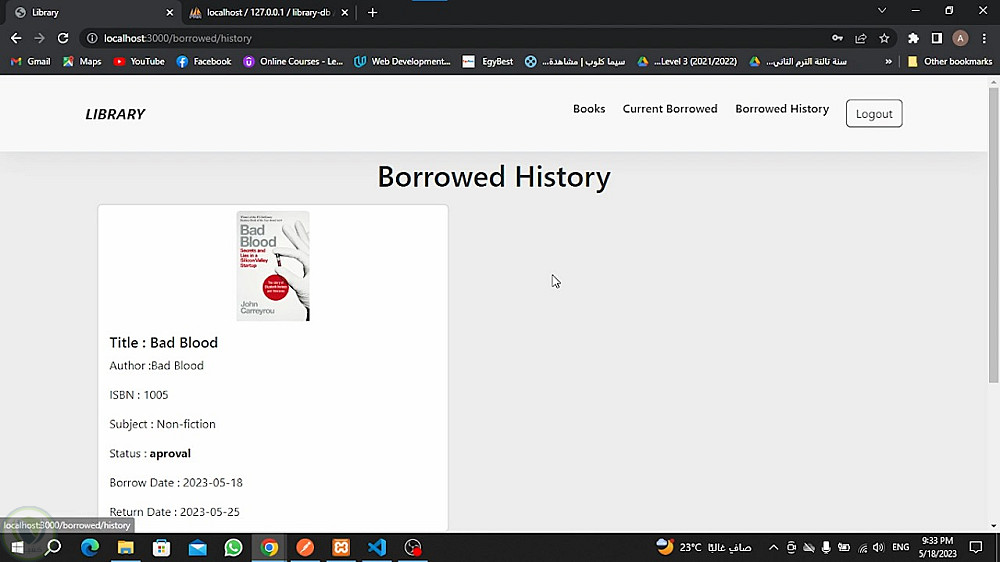The image size is (1000, 562).
Task: Open the Current Borrowed page
Action: tap(670, 109)
